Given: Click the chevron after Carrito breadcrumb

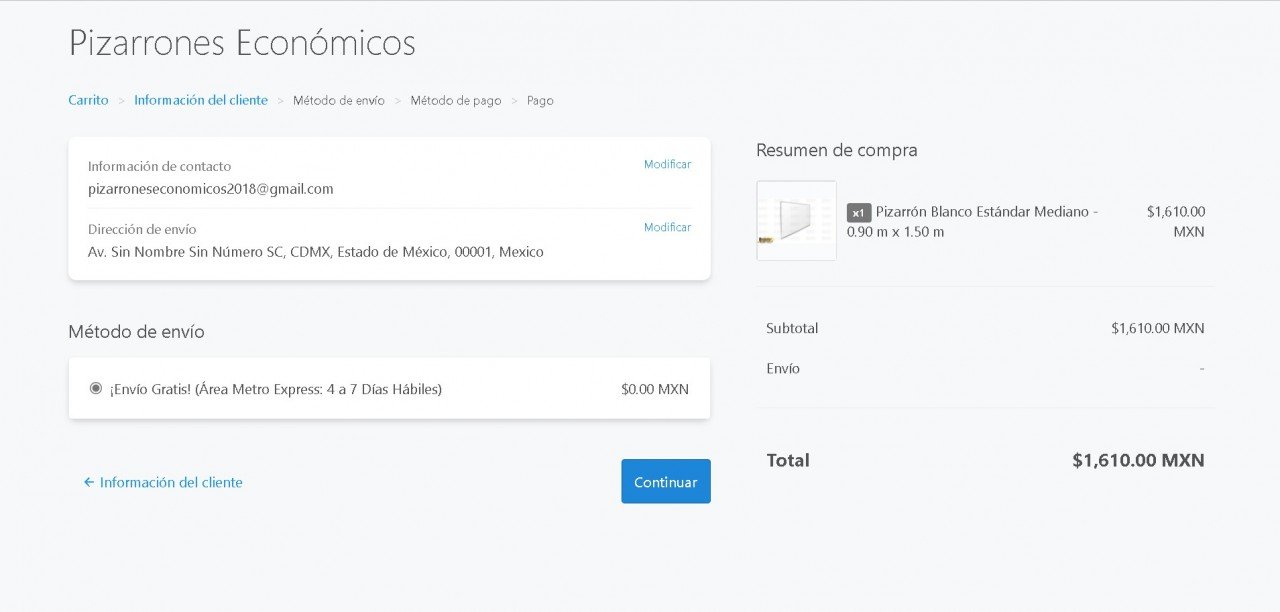Looking at the screenshot, I should [x=122, y=101].
